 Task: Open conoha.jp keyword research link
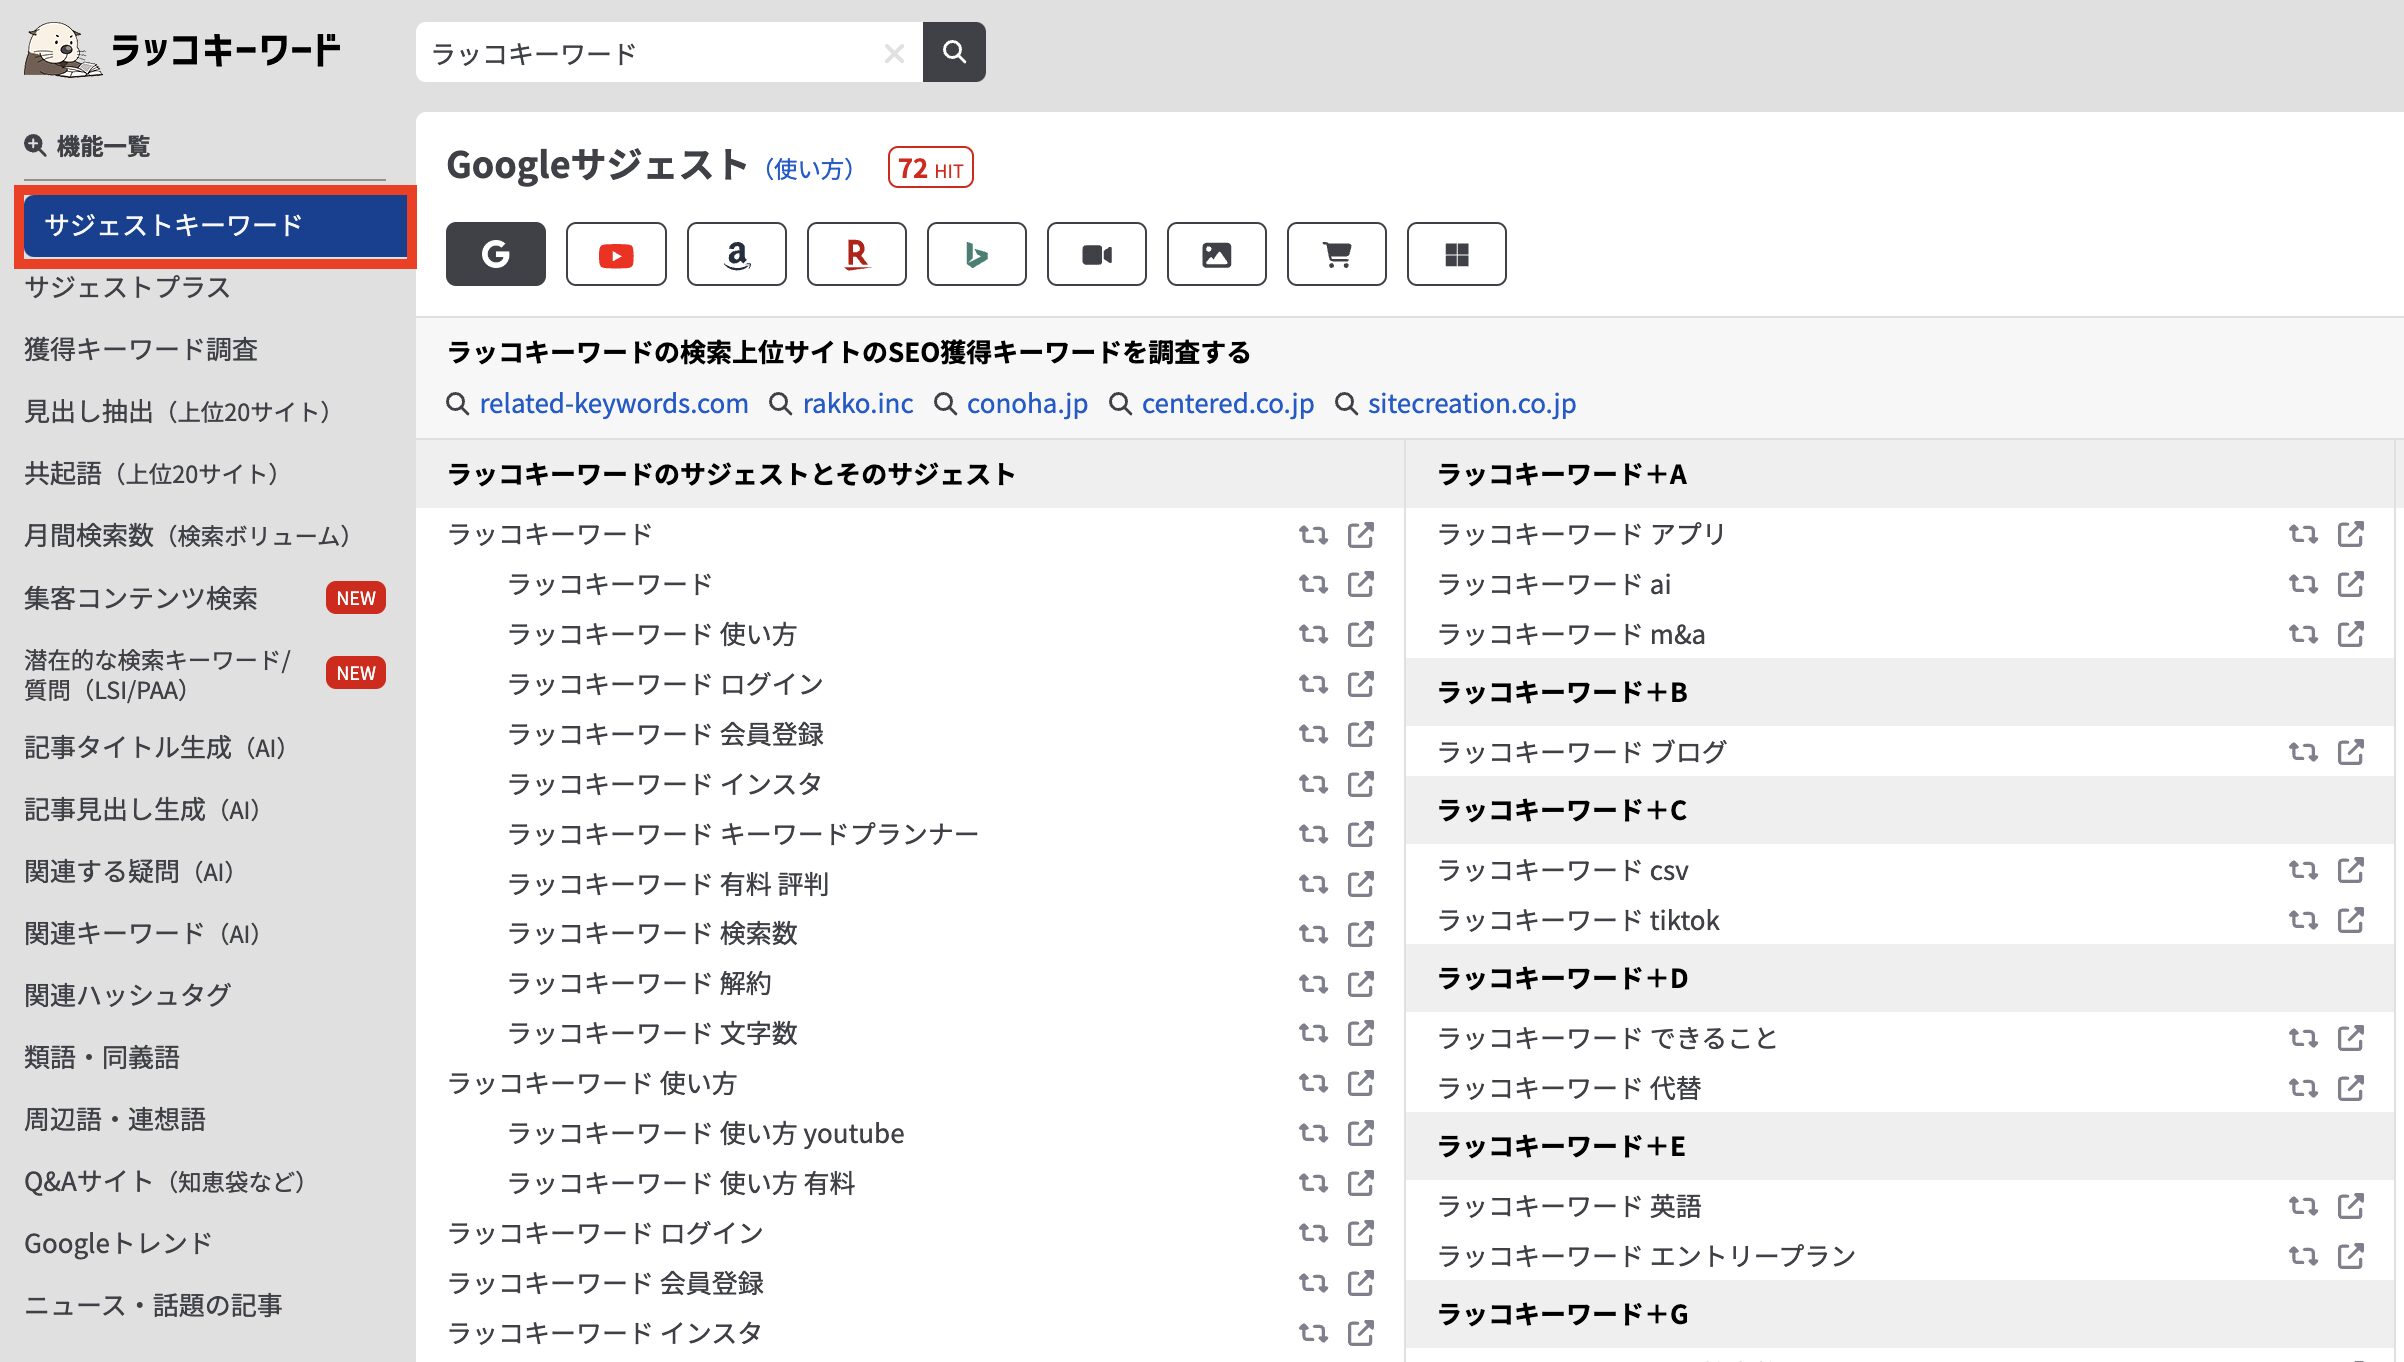[x=1027, y=403]
